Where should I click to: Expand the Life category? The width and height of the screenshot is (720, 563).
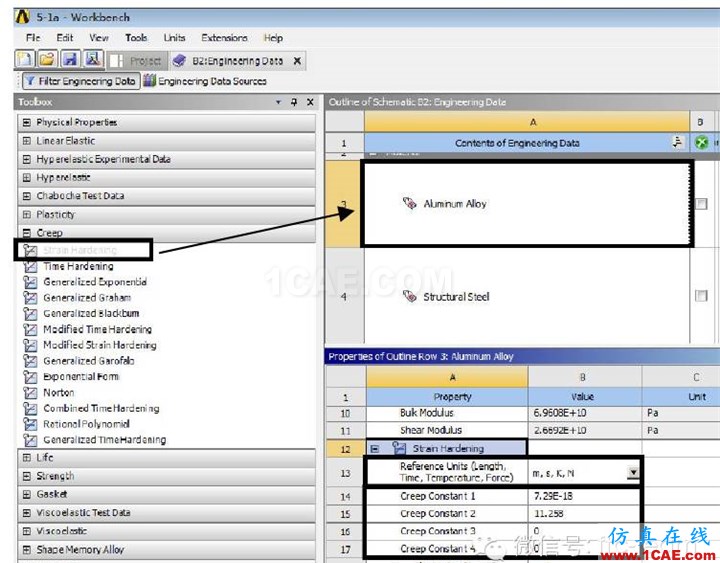pyautogui.click(x=27, y=457)
